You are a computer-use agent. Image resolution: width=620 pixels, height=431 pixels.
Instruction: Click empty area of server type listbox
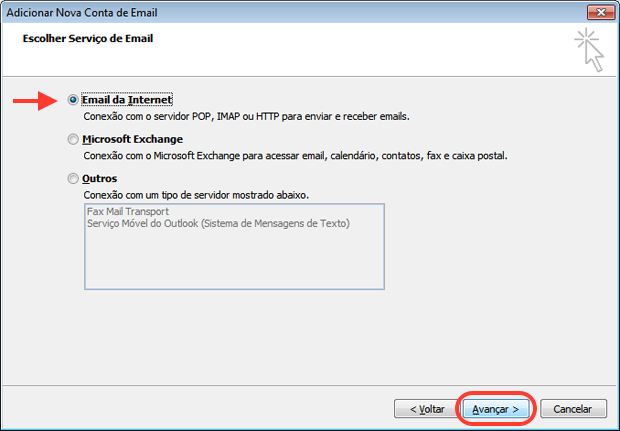point(234,259)
